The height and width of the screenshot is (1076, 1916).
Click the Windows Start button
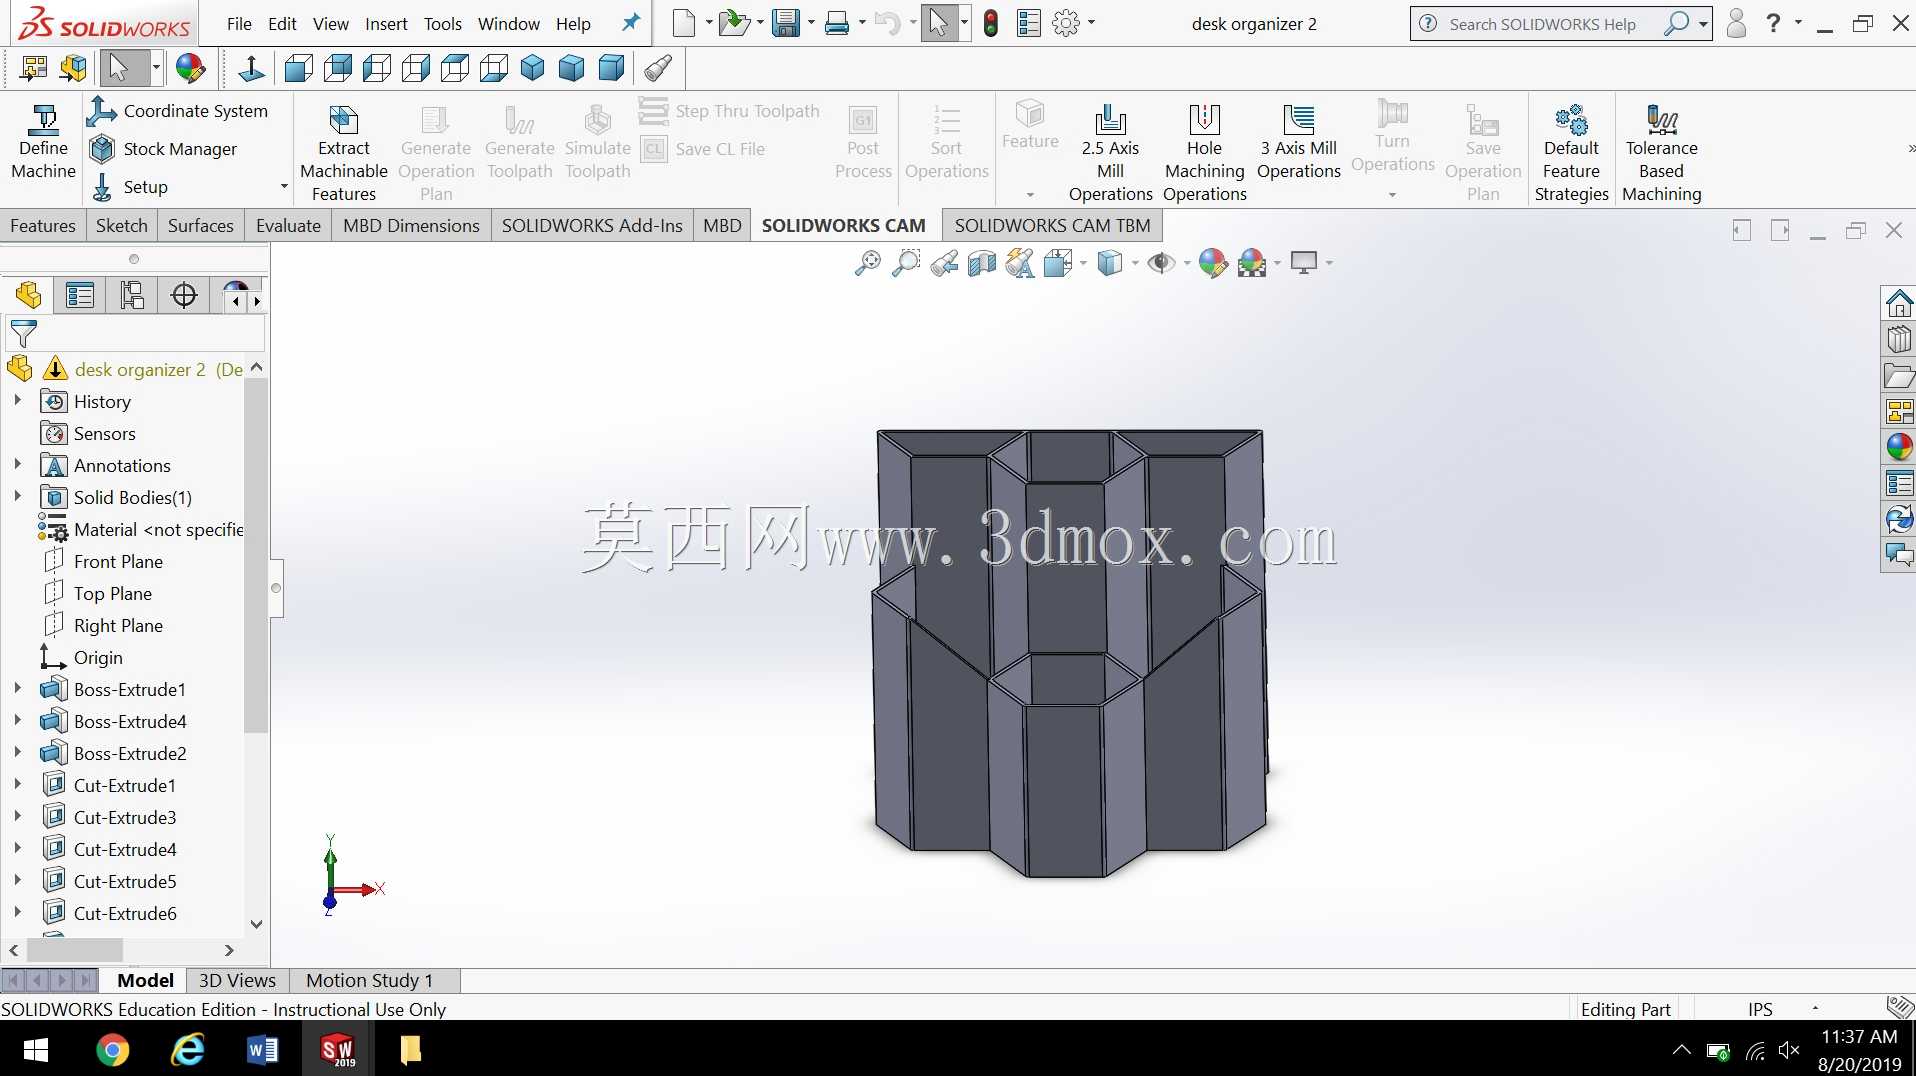click(36, 1050)
